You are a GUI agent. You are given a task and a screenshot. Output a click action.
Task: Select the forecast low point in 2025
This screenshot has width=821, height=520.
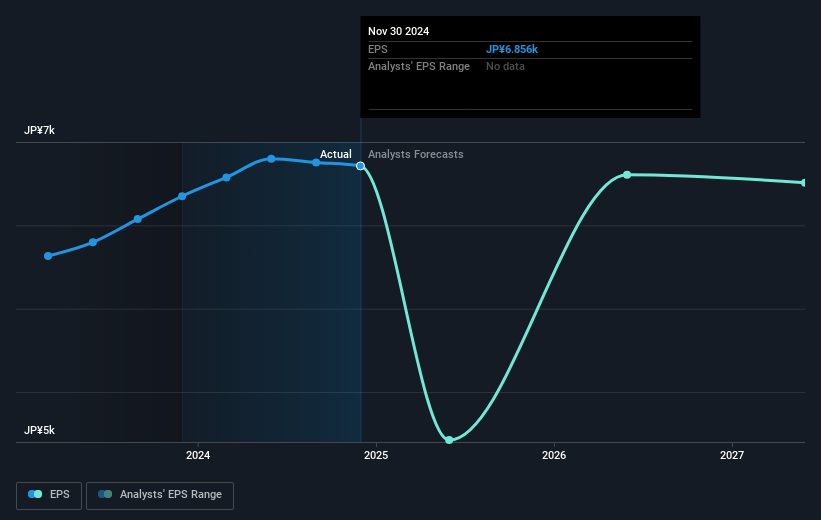tap(449, 440)
